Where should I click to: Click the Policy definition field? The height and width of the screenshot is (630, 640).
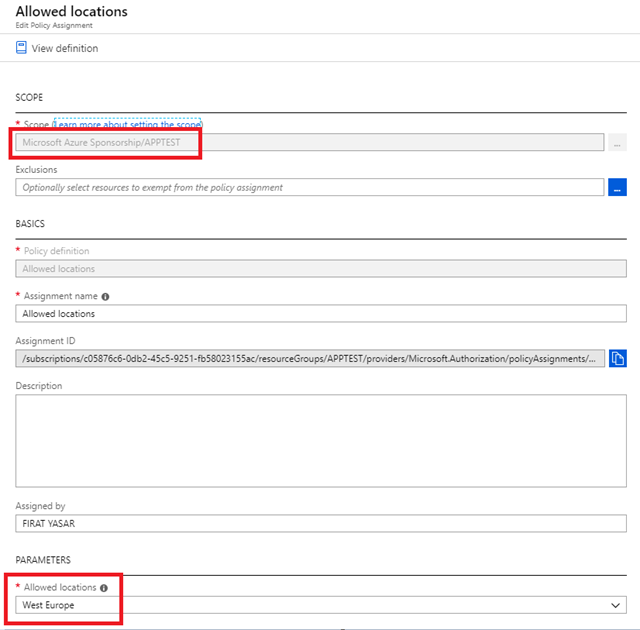point(320,269)
